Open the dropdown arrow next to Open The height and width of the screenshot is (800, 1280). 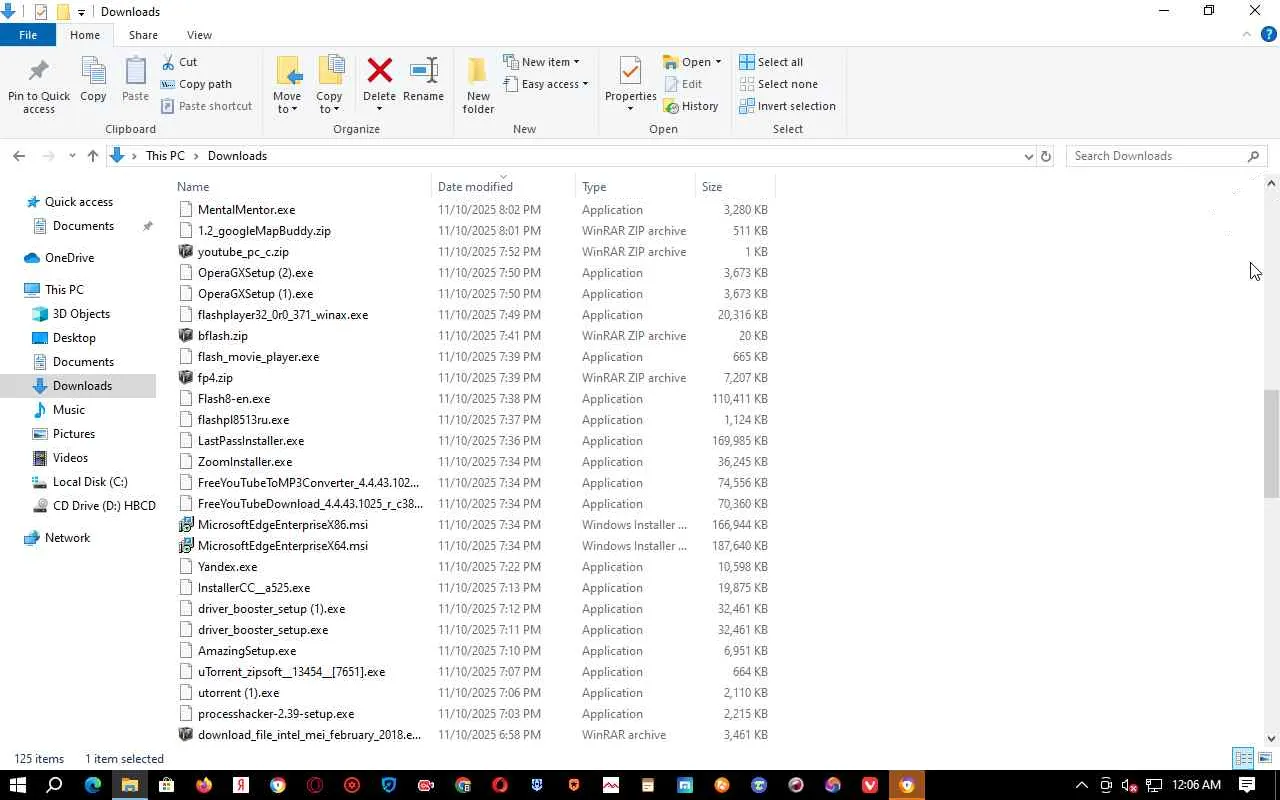tap(718, 62)
